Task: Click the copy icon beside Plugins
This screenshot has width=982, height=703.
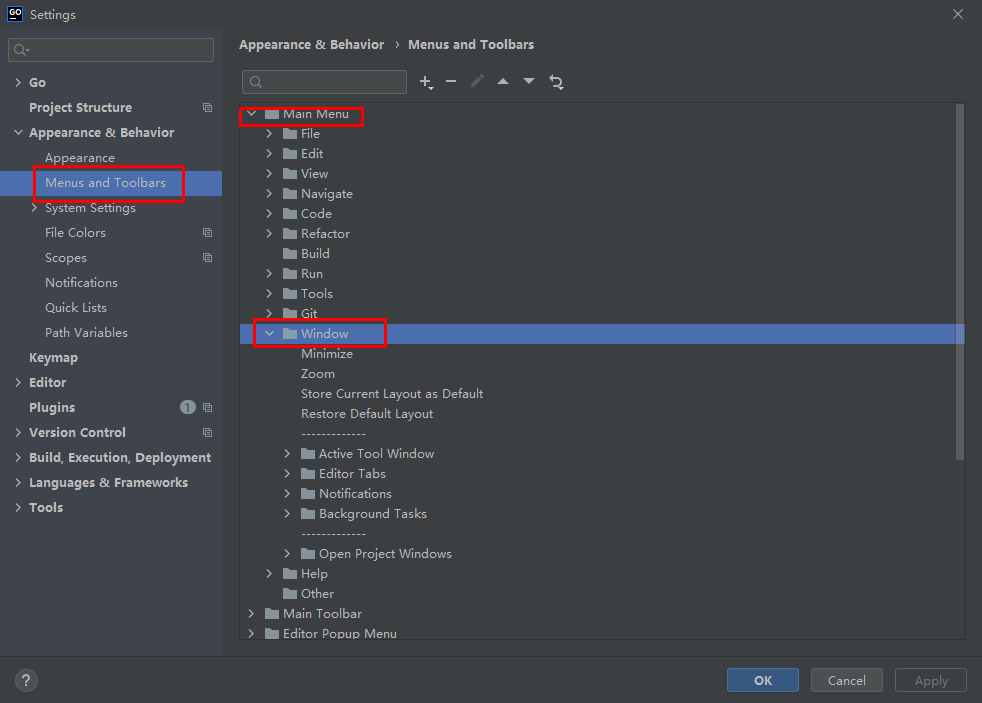Action: pos(207,408)
